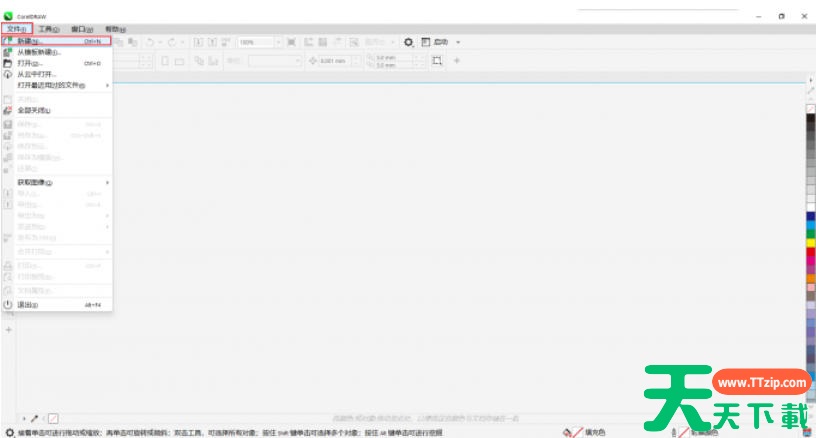Open the zoom level 100% dropdown
The width and height of the screenshot is (816, 438).
pos(277,42)
